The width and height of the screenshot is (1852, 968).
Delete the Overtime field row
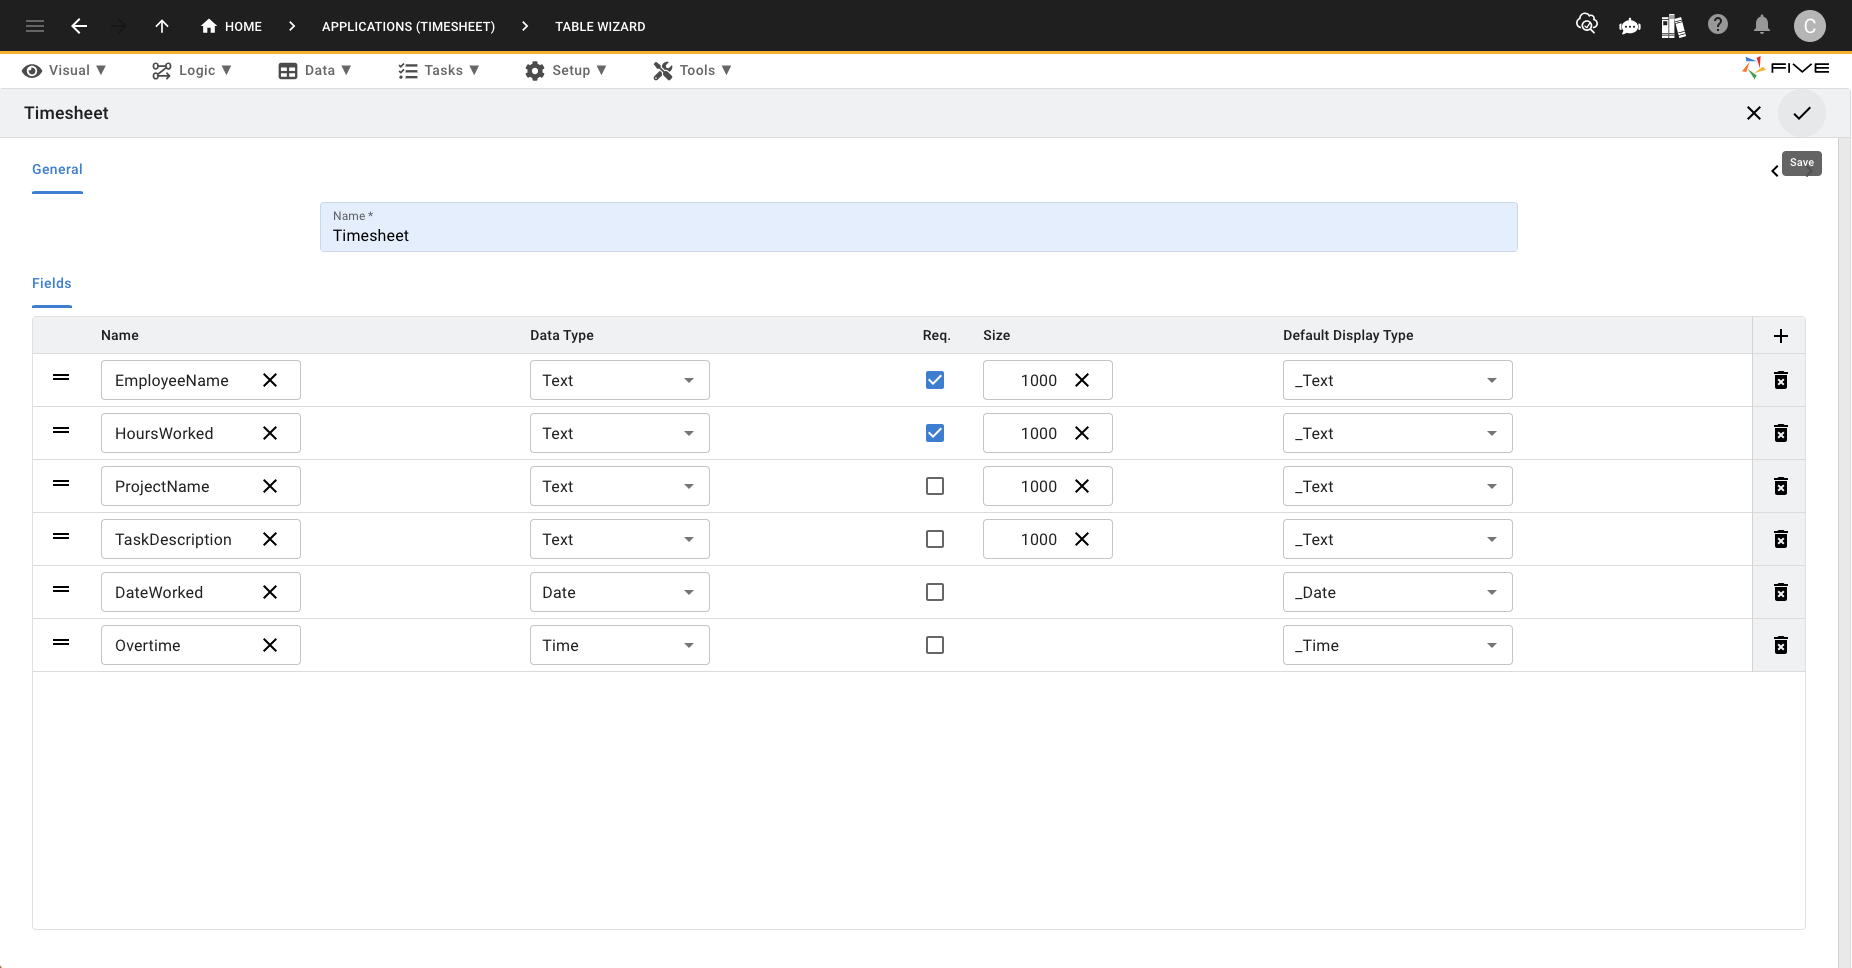click(x=1781, y=645)
